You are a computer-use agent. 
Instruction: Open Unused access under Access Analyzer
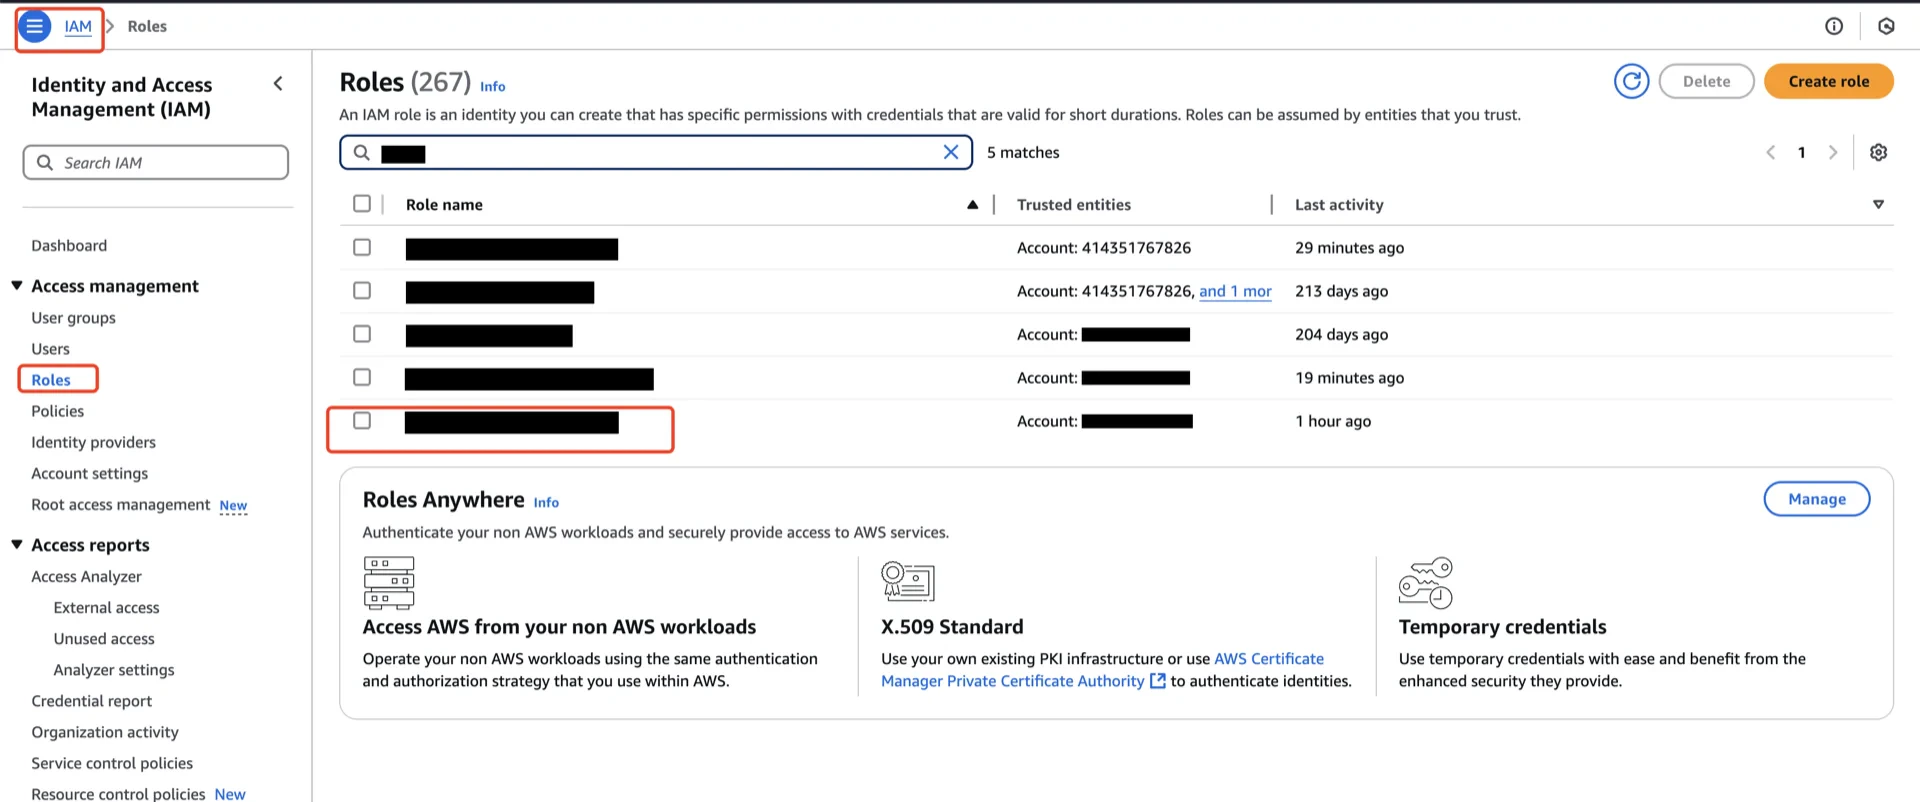tap(104, 639)
